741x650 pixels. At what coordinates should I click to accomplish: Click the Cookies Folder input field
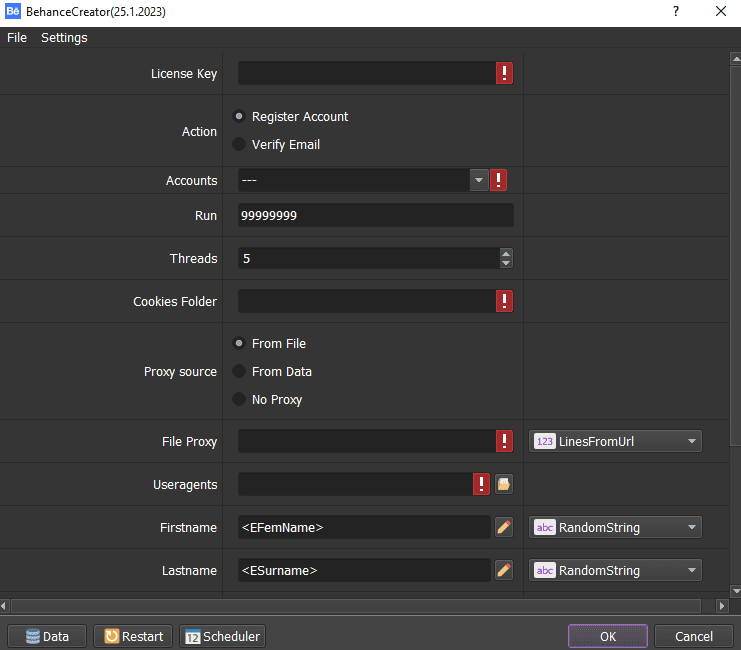click(x=367, y=301)
